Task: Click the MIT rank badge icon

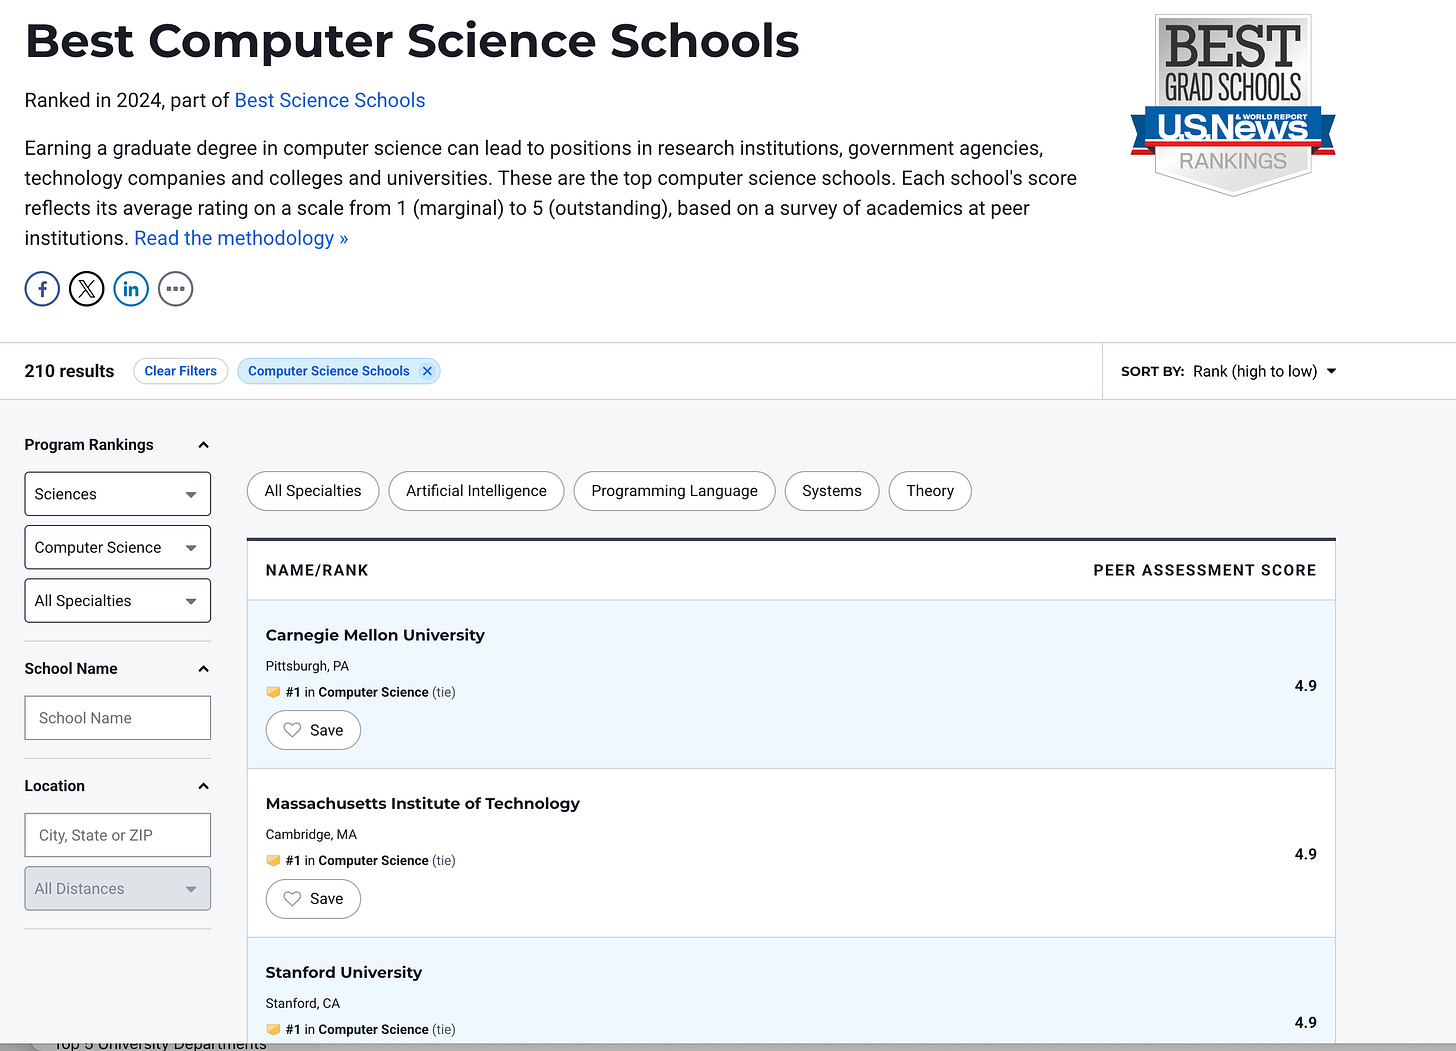Action: point(273,860)
